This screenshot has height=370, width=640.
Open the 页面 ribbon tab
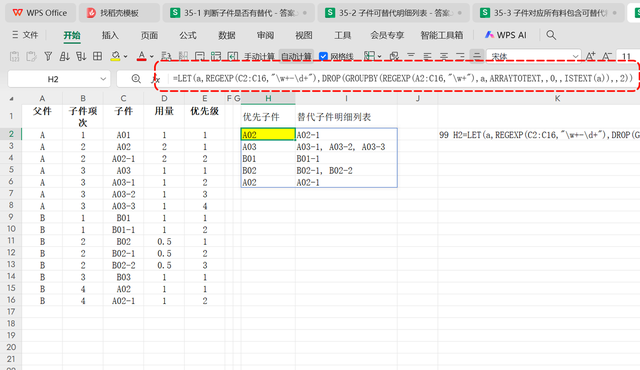pos(149,35)
